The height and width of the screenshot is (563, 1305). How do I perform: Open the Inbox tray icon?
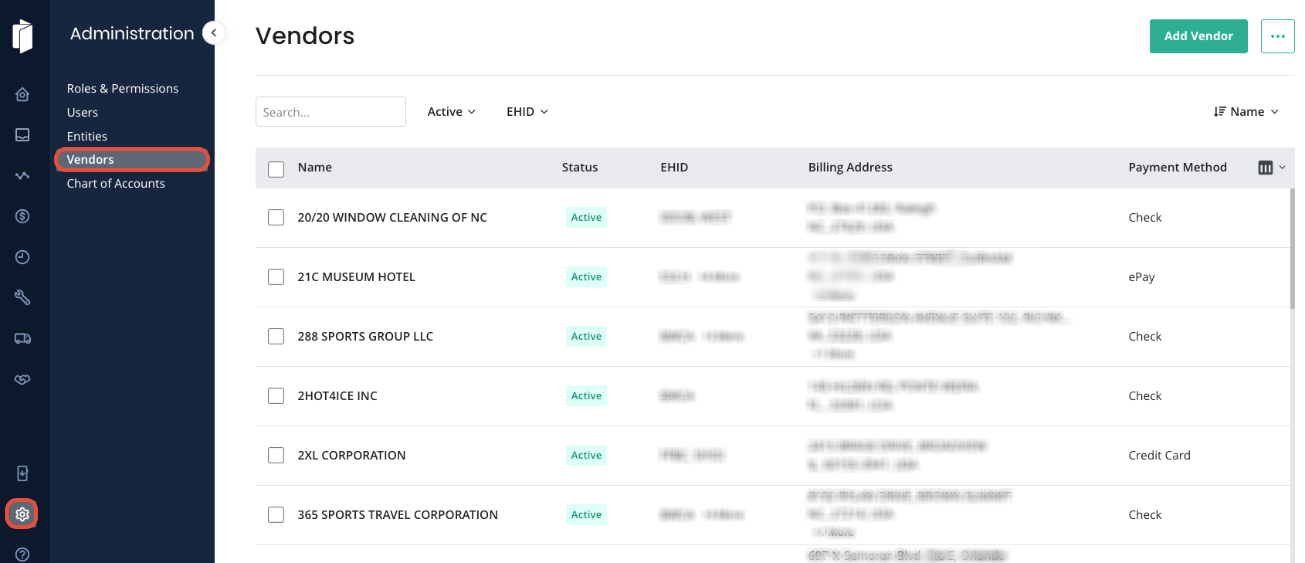click(22, 135)
